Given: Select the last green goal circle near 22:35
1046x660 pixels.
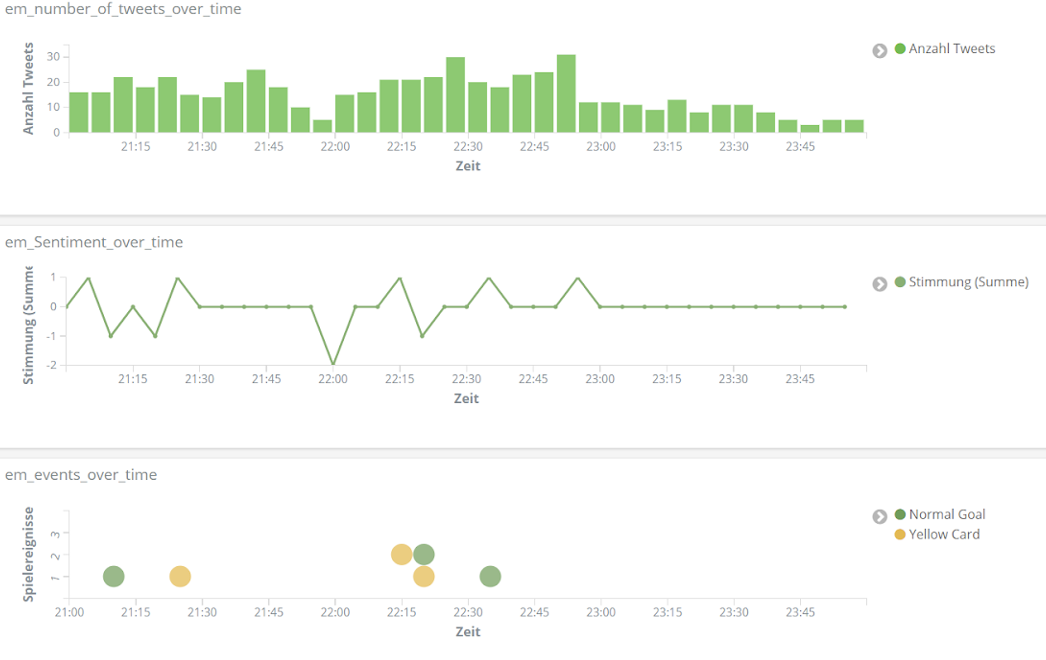Looking at the screenshot, I should [490, 577].
